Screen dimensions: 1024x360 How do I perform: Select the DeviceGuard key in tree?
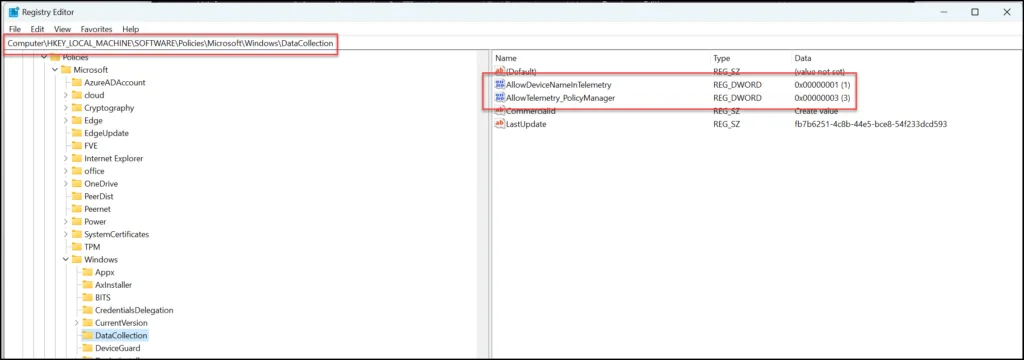(117, 348)
